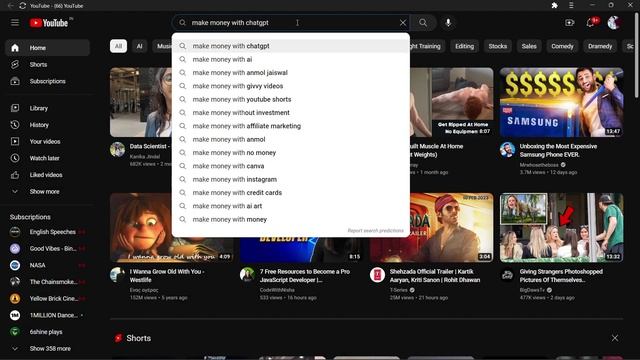Viewport: 640px width, 360px height.
Task: Open the hamburger guide menu
Action: click(x=15, y=23)
